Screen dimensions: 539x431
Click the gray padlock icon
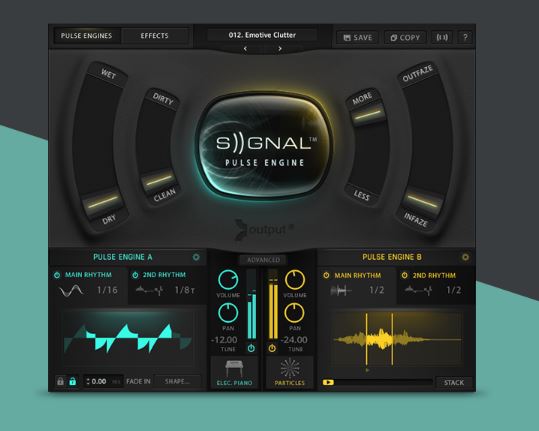coord(60,381)
